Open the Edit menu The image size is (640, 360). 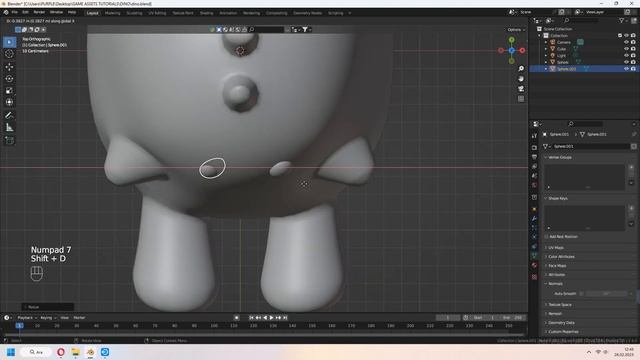tap(25, 13)
